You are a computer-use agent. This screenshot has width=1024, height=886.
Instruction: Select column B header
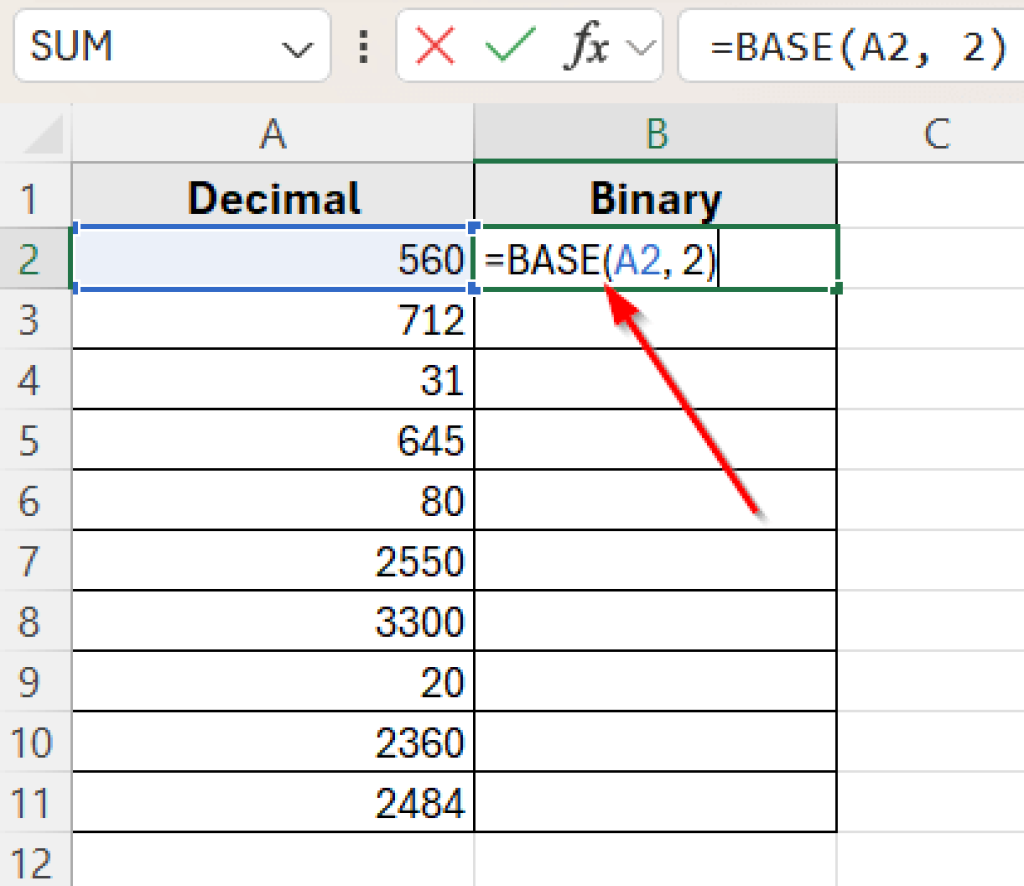tap(655, 131)
